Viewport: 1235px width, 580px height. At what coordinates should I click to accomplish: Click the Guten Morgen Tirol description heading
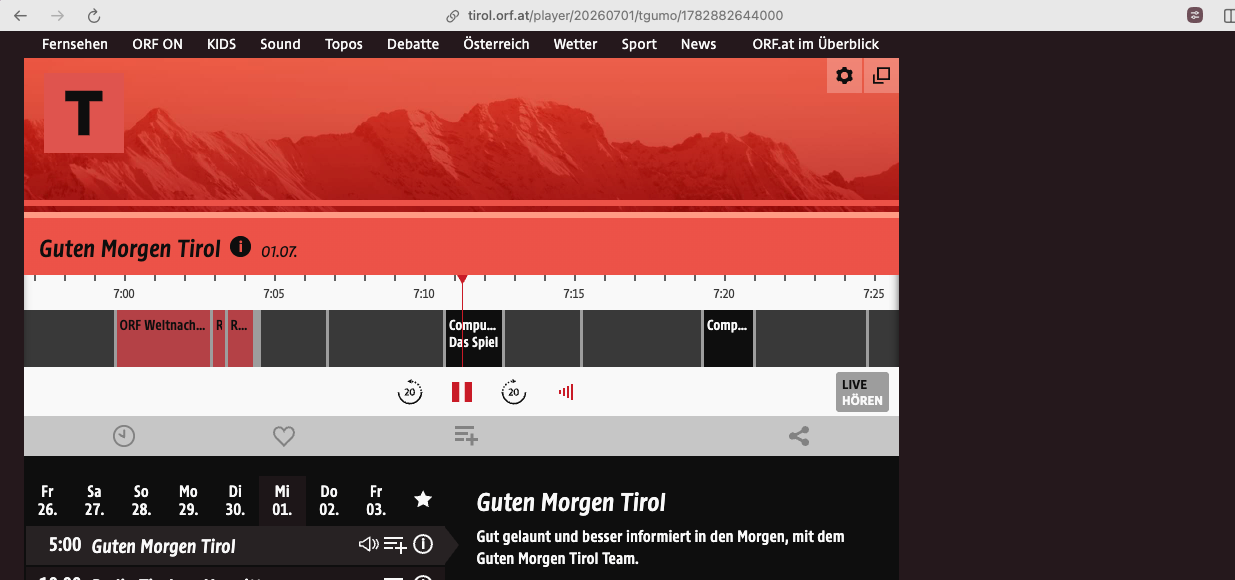571,502
